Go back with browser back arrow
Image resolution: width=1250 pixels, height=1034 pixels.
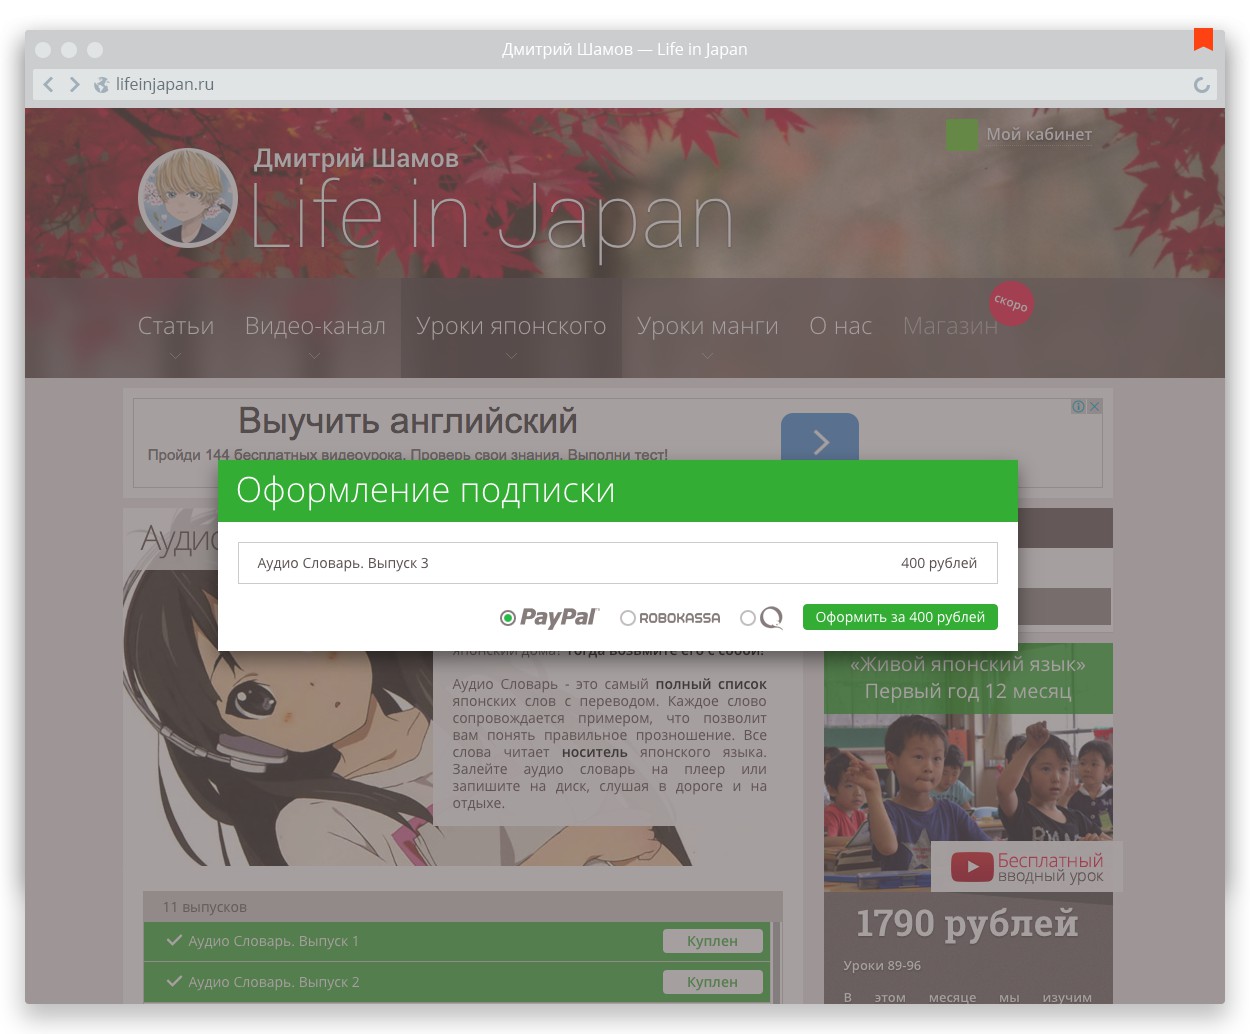pyautogui.click(x=48, y=85)
